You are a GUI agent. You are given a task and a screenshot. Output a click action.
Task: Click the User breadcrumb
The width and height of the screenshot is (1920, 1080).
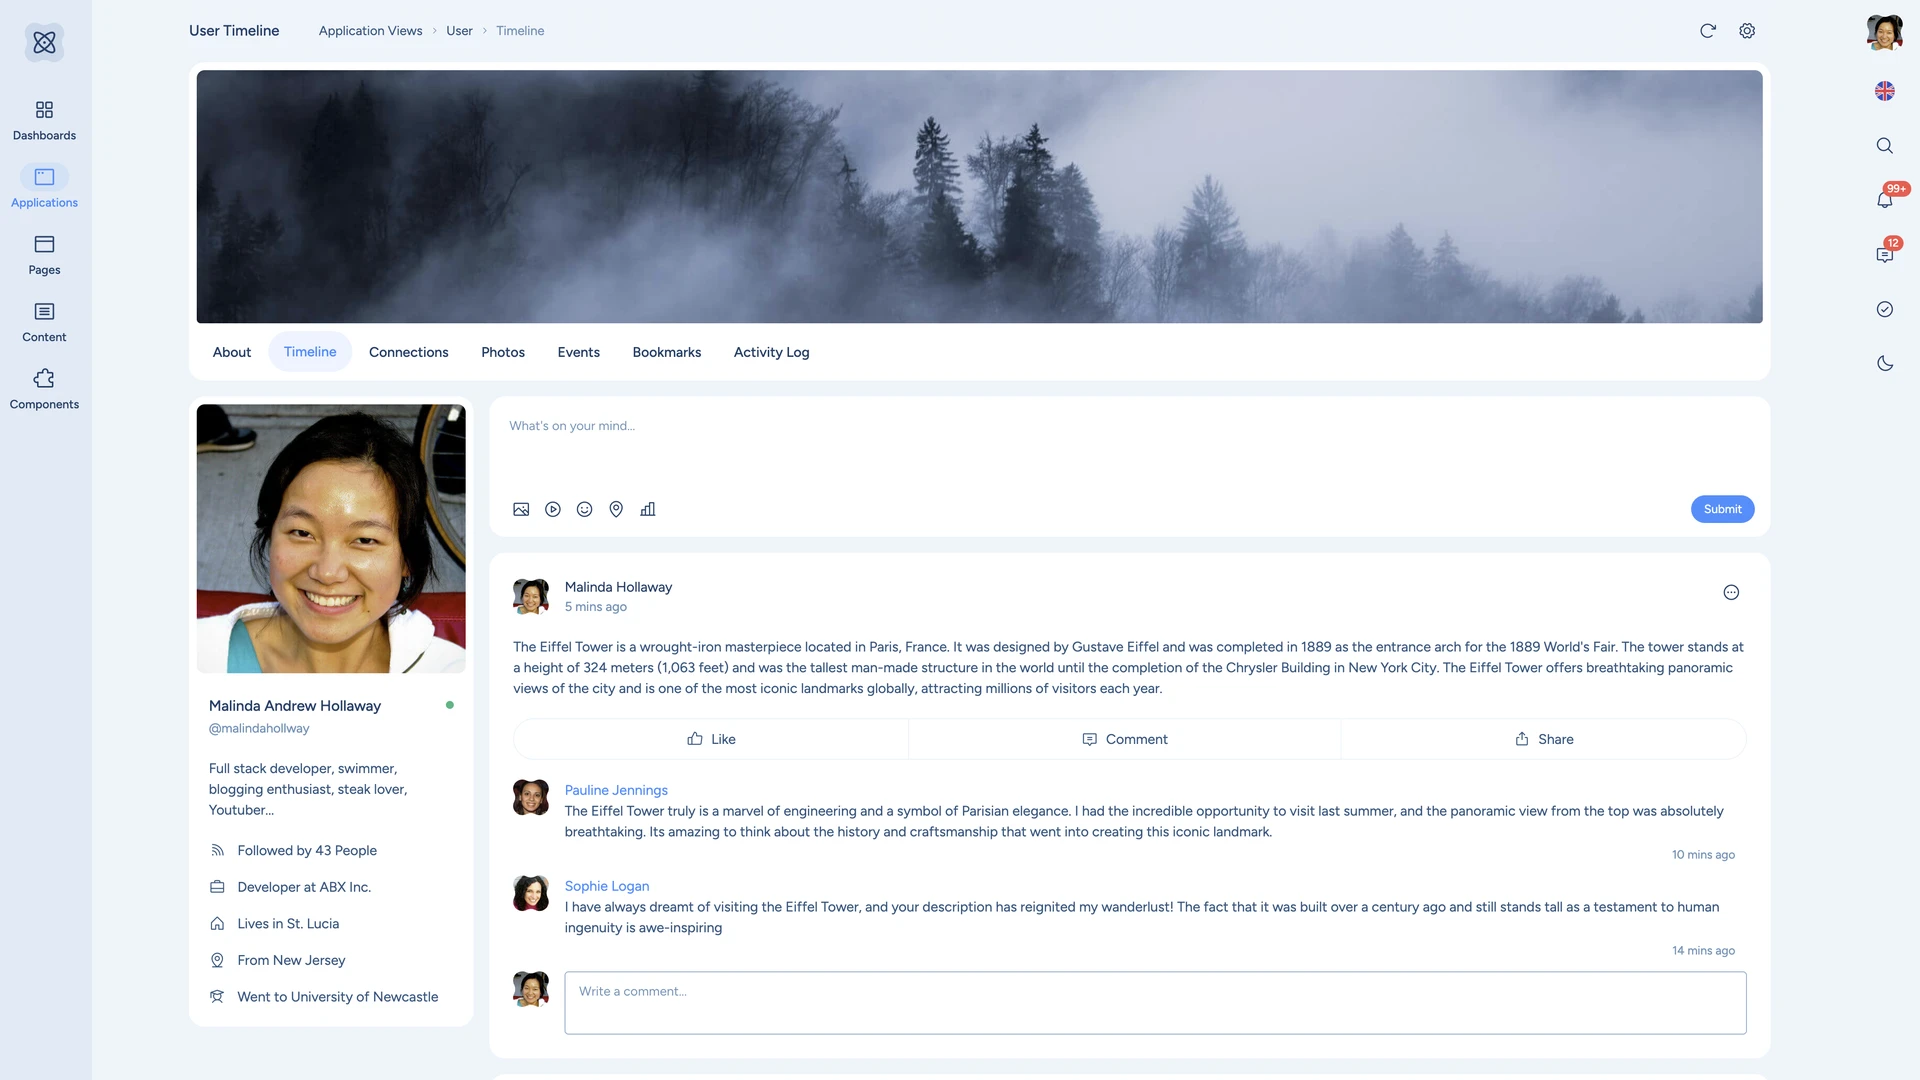tap(459, 31)
